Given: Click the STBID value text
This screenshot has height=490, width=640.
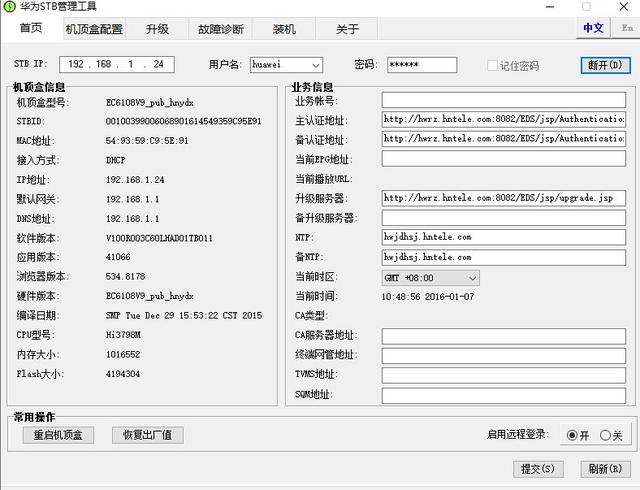Looking at the screenshot, I should coord(183,121).
